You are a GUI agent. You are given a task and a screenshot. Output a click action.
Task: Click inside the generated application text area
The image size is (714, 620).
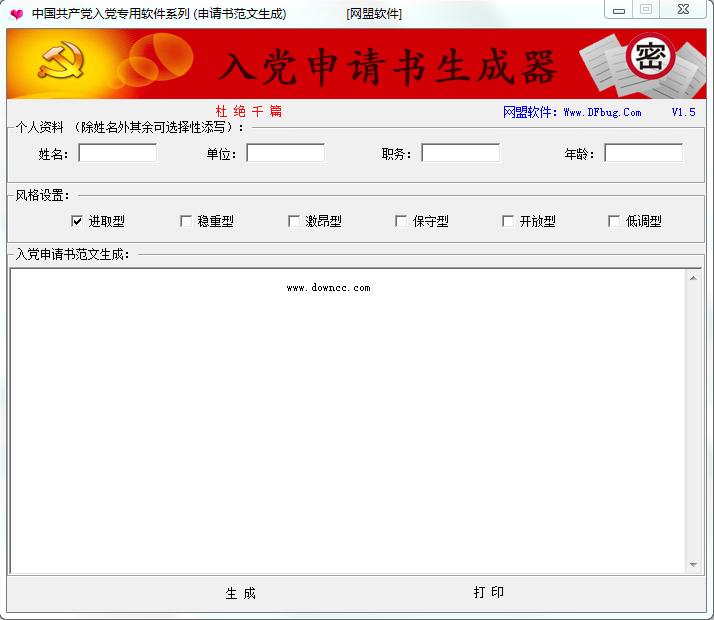pos(348,420)
